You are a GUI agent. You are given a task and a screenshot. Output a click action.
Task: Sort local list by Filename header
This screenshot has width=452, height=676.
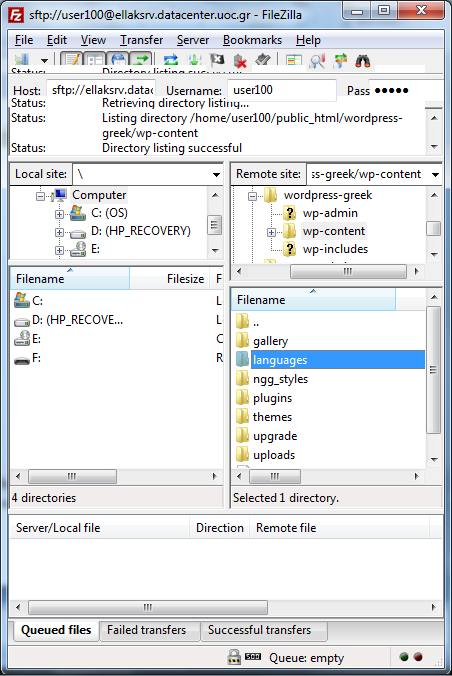69,279
